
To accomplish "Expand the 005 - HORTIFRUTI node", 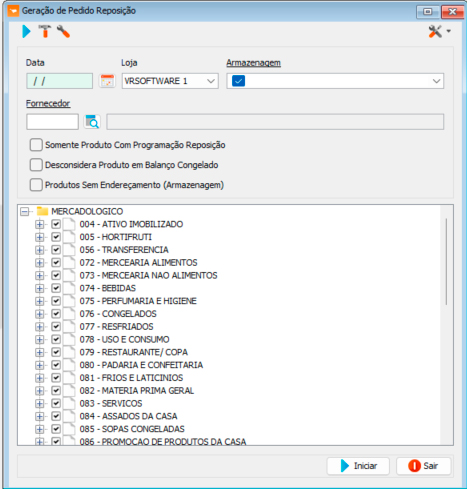I will (x=40, y=237).
